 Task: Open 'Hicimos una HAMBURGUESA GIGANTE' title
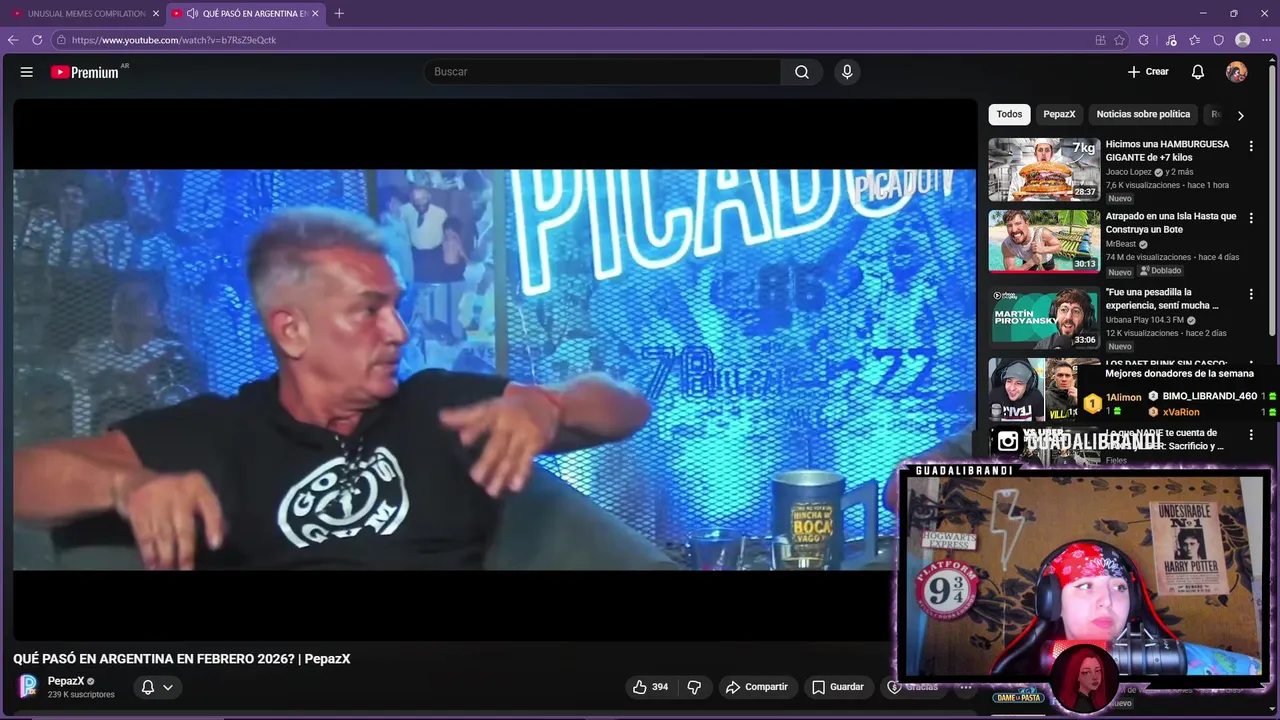coord(1167,151)
